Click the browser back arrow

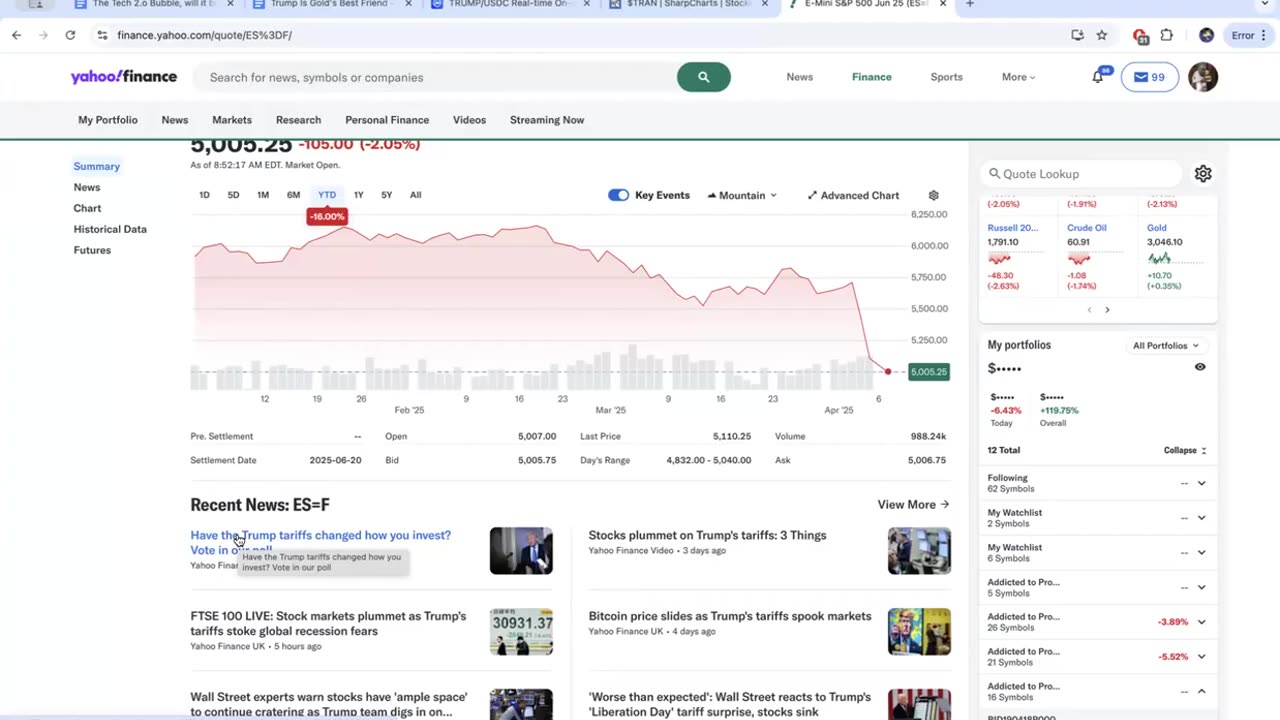tap(17, 35)
